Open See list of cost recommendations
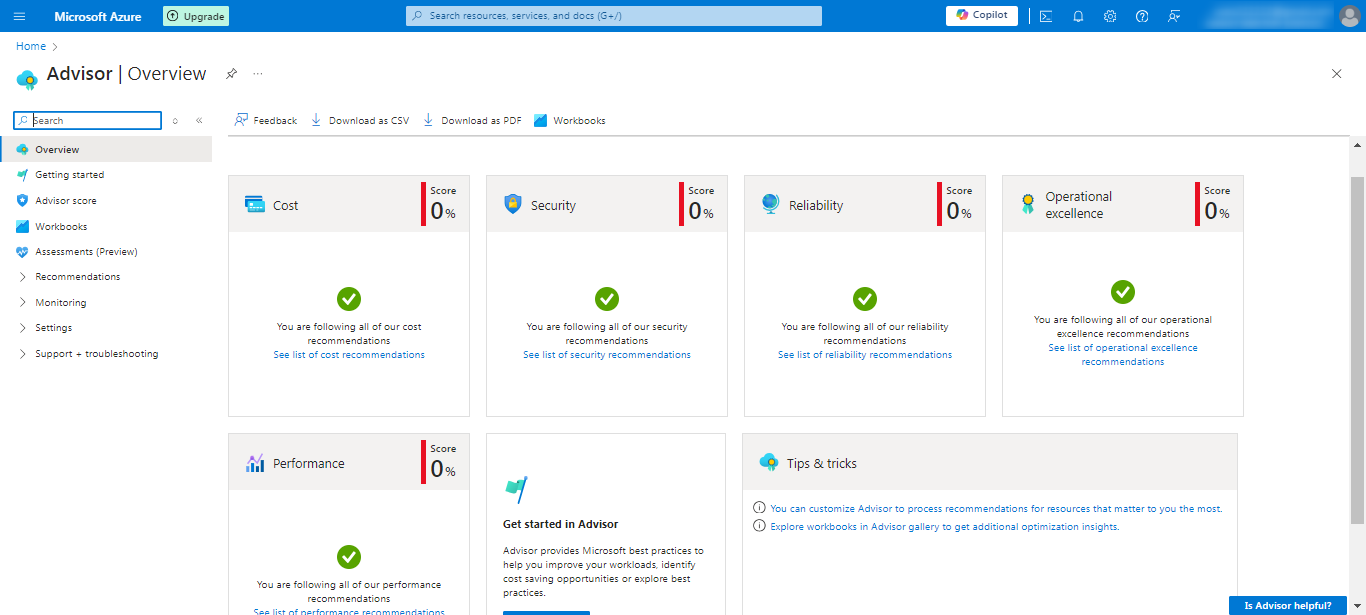 pyautogui.click(x=349, y=355)
